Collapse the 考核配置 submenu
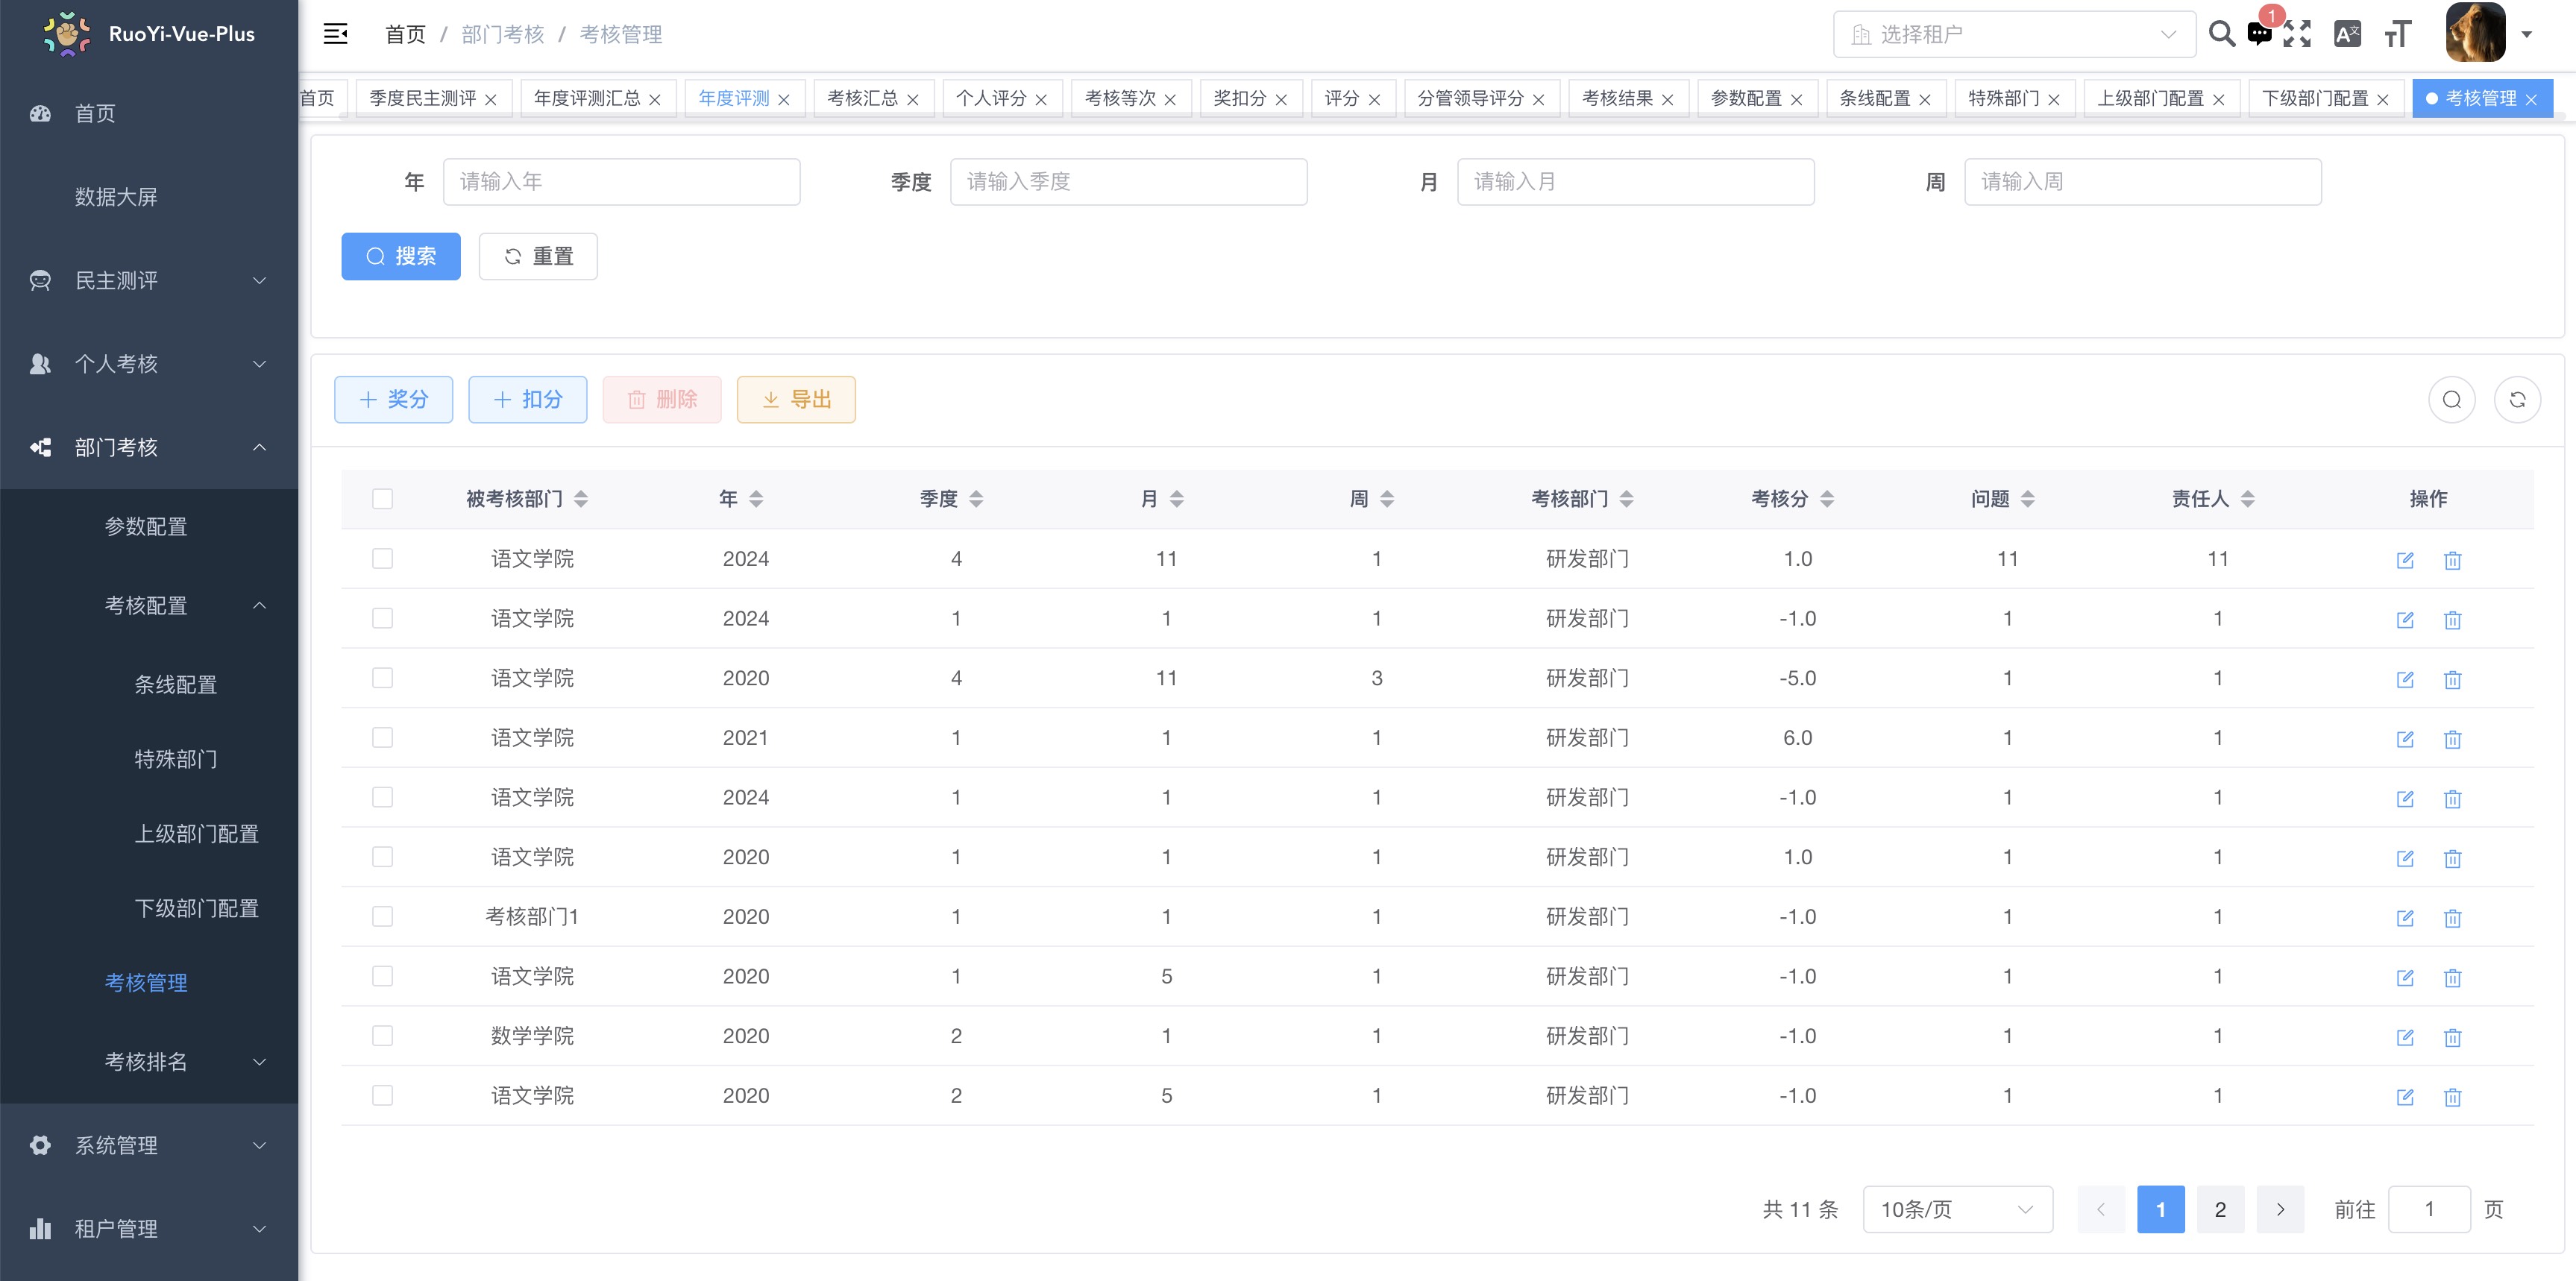Viewport: 2576px width, 1281px height. [x=149, y=605]
